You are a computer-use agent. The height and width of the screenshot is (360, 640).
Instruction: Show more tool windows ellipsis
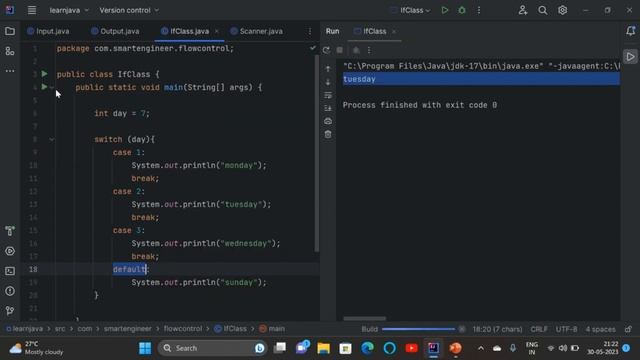click(x=10, y=71)
